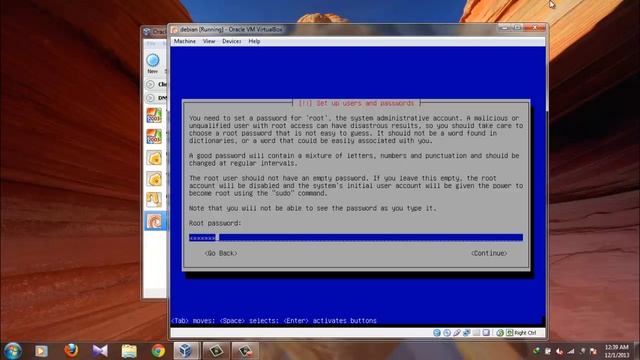Select the second yellow-icon VM in Manager list
Viewport: 640px width, 360px height.
pyautogui.click(x=154, y=179)
